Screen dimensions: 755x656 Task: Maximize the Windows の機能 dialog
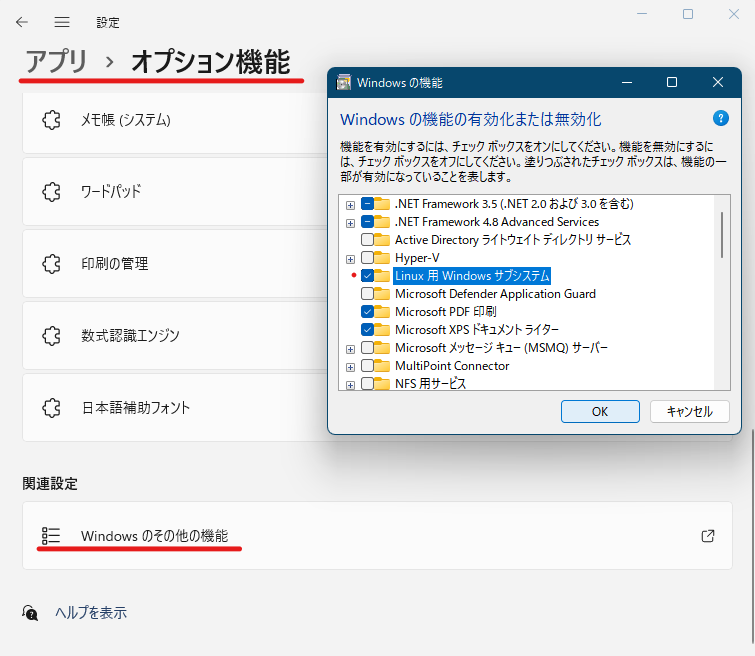pyautogui.click(x=672, y=82)
